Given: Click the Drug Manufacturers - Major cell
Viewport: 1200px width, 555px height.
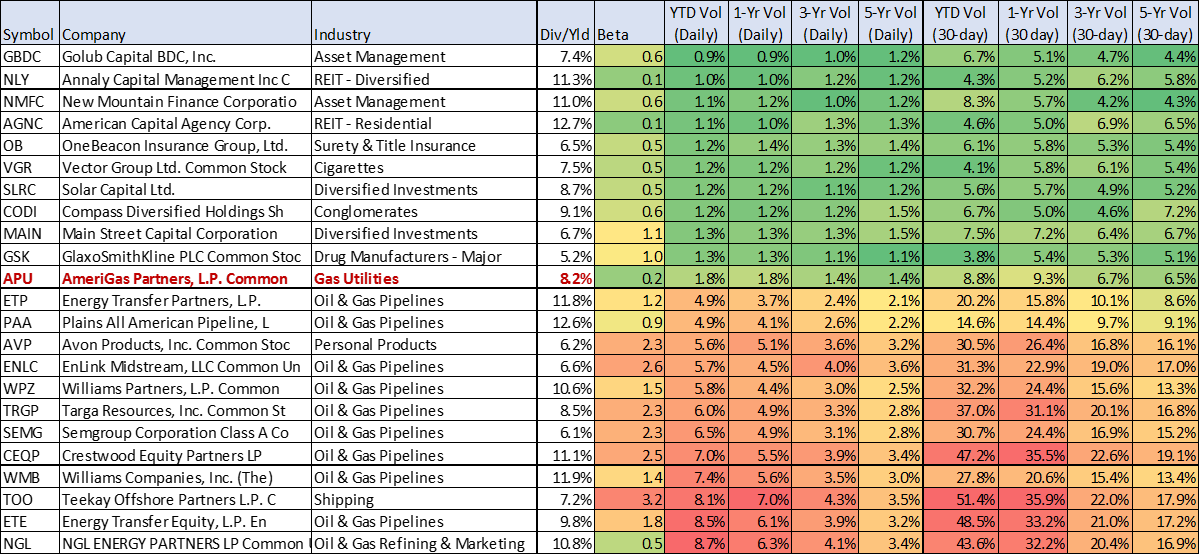Looking at the screenshot, I should [424, 256].
